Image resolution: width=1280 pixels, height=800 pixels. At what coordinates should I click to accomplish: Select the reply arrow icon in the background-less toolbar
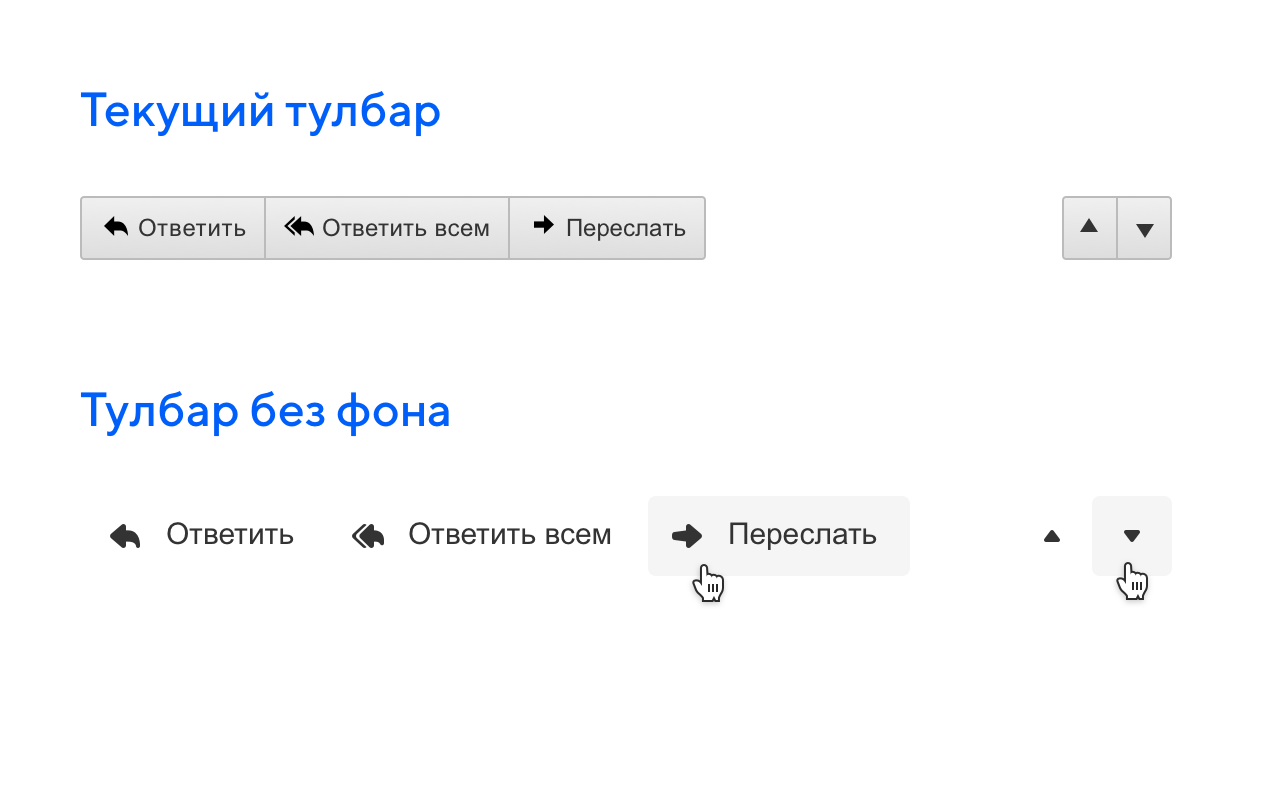(x=123, y=535)
